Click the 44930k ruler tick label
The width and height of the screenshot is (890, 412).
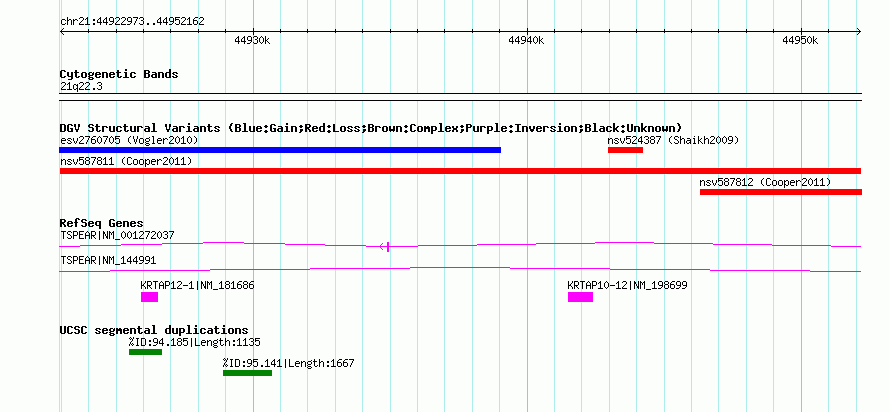pos(252,40)
